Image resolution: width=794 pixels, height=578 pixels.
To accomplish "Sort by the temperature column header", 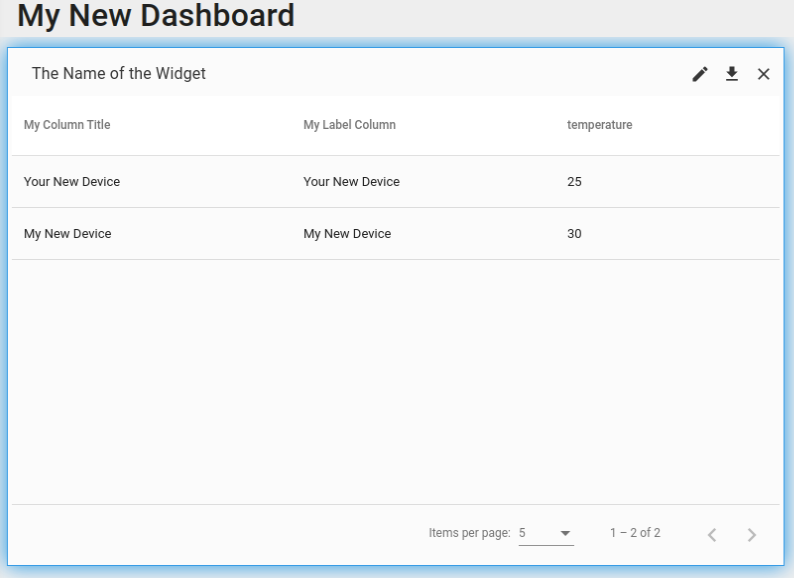I will [x=599, y=125].
